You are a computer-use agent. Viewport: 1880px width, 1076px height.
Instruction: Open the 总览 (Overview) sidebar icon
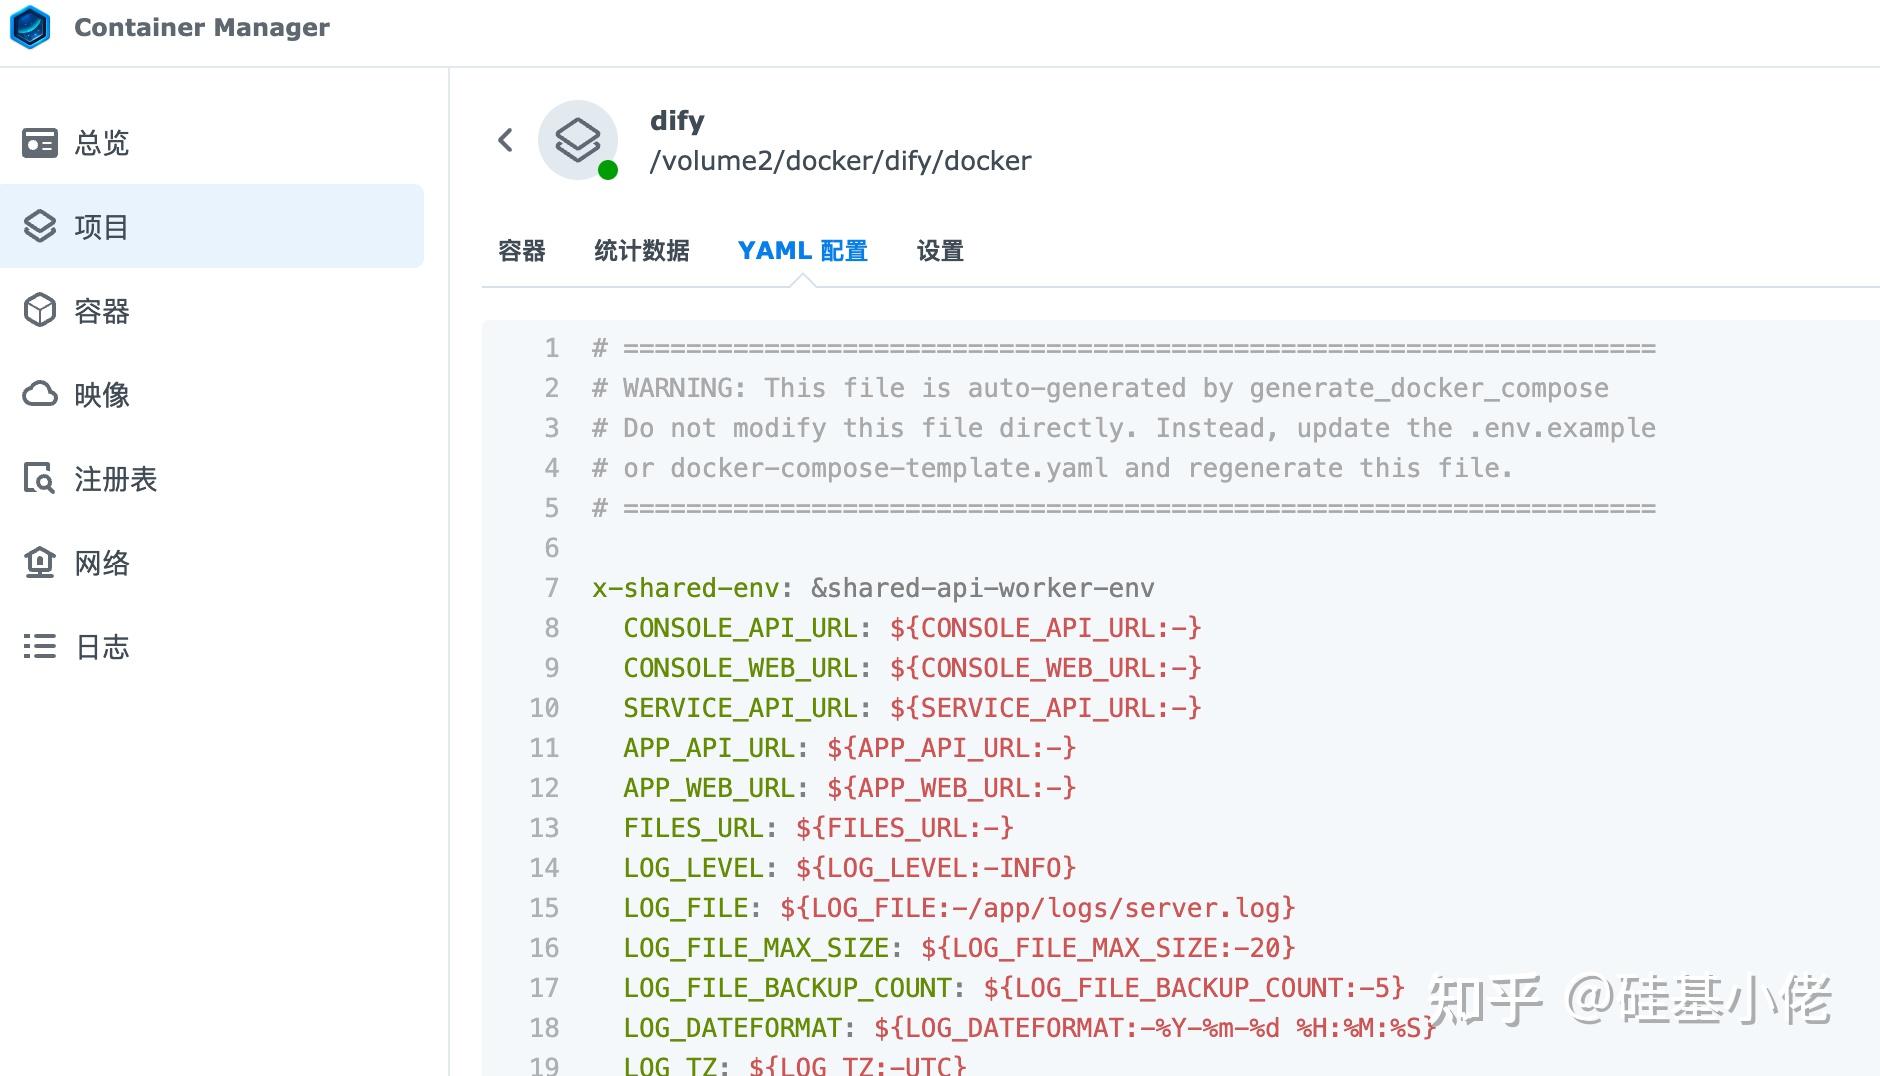pyautogui.click(x=39, y=143)
